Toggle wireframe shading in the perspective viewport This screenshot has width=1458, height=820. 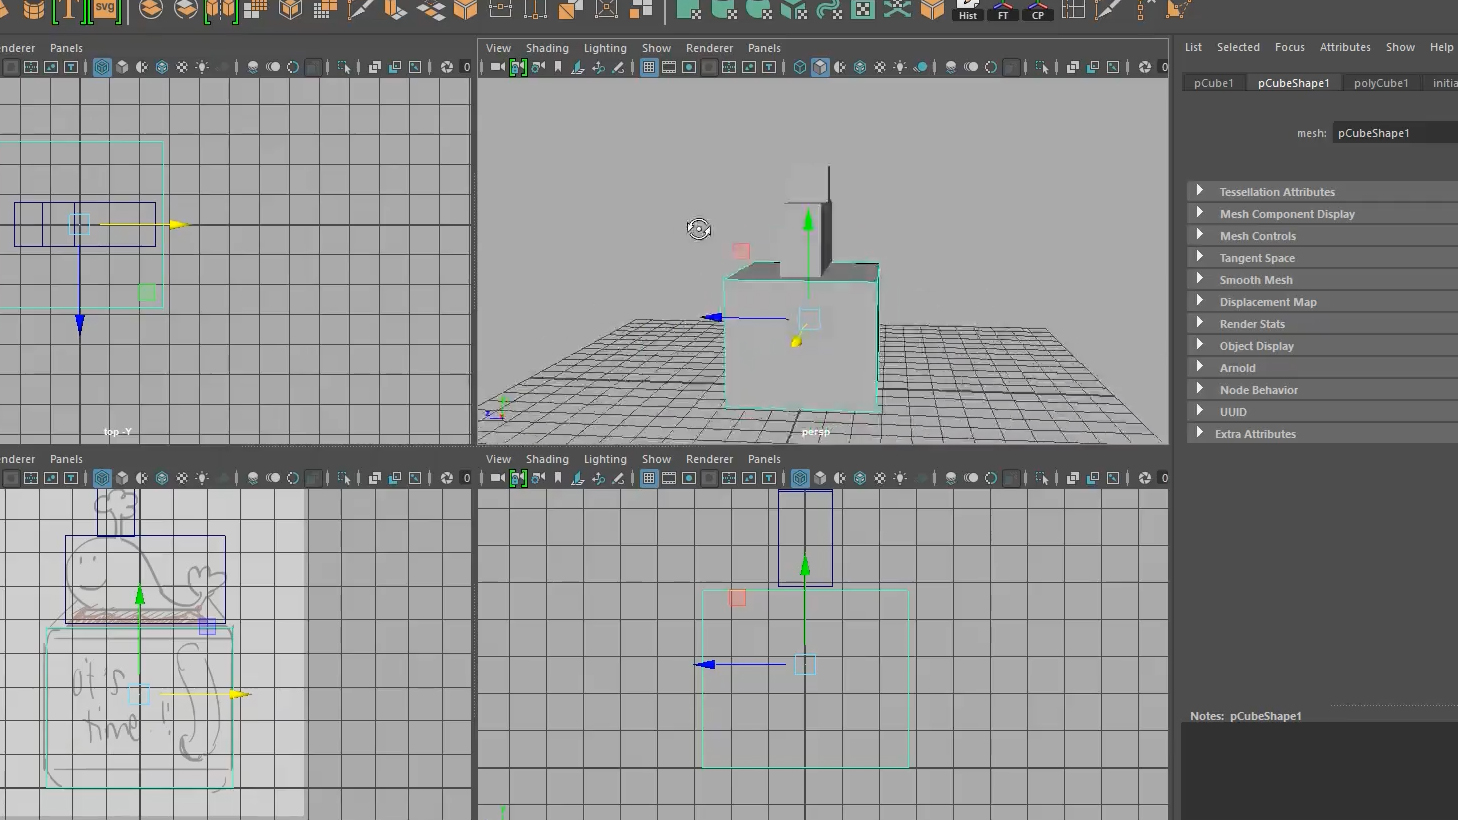(x=800, y=67)
